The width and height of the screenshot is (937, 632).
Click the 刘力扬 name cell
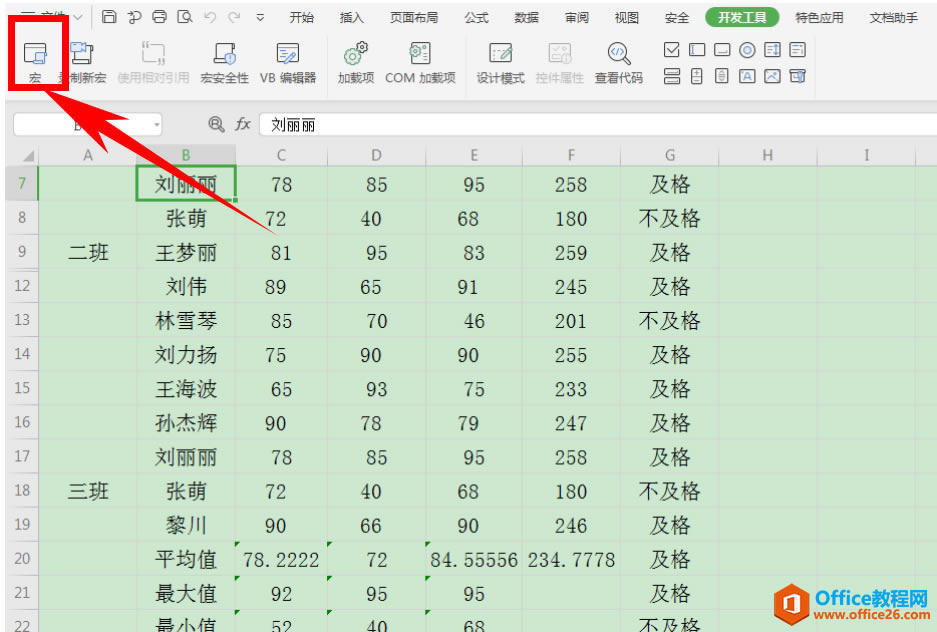point(186,355)
